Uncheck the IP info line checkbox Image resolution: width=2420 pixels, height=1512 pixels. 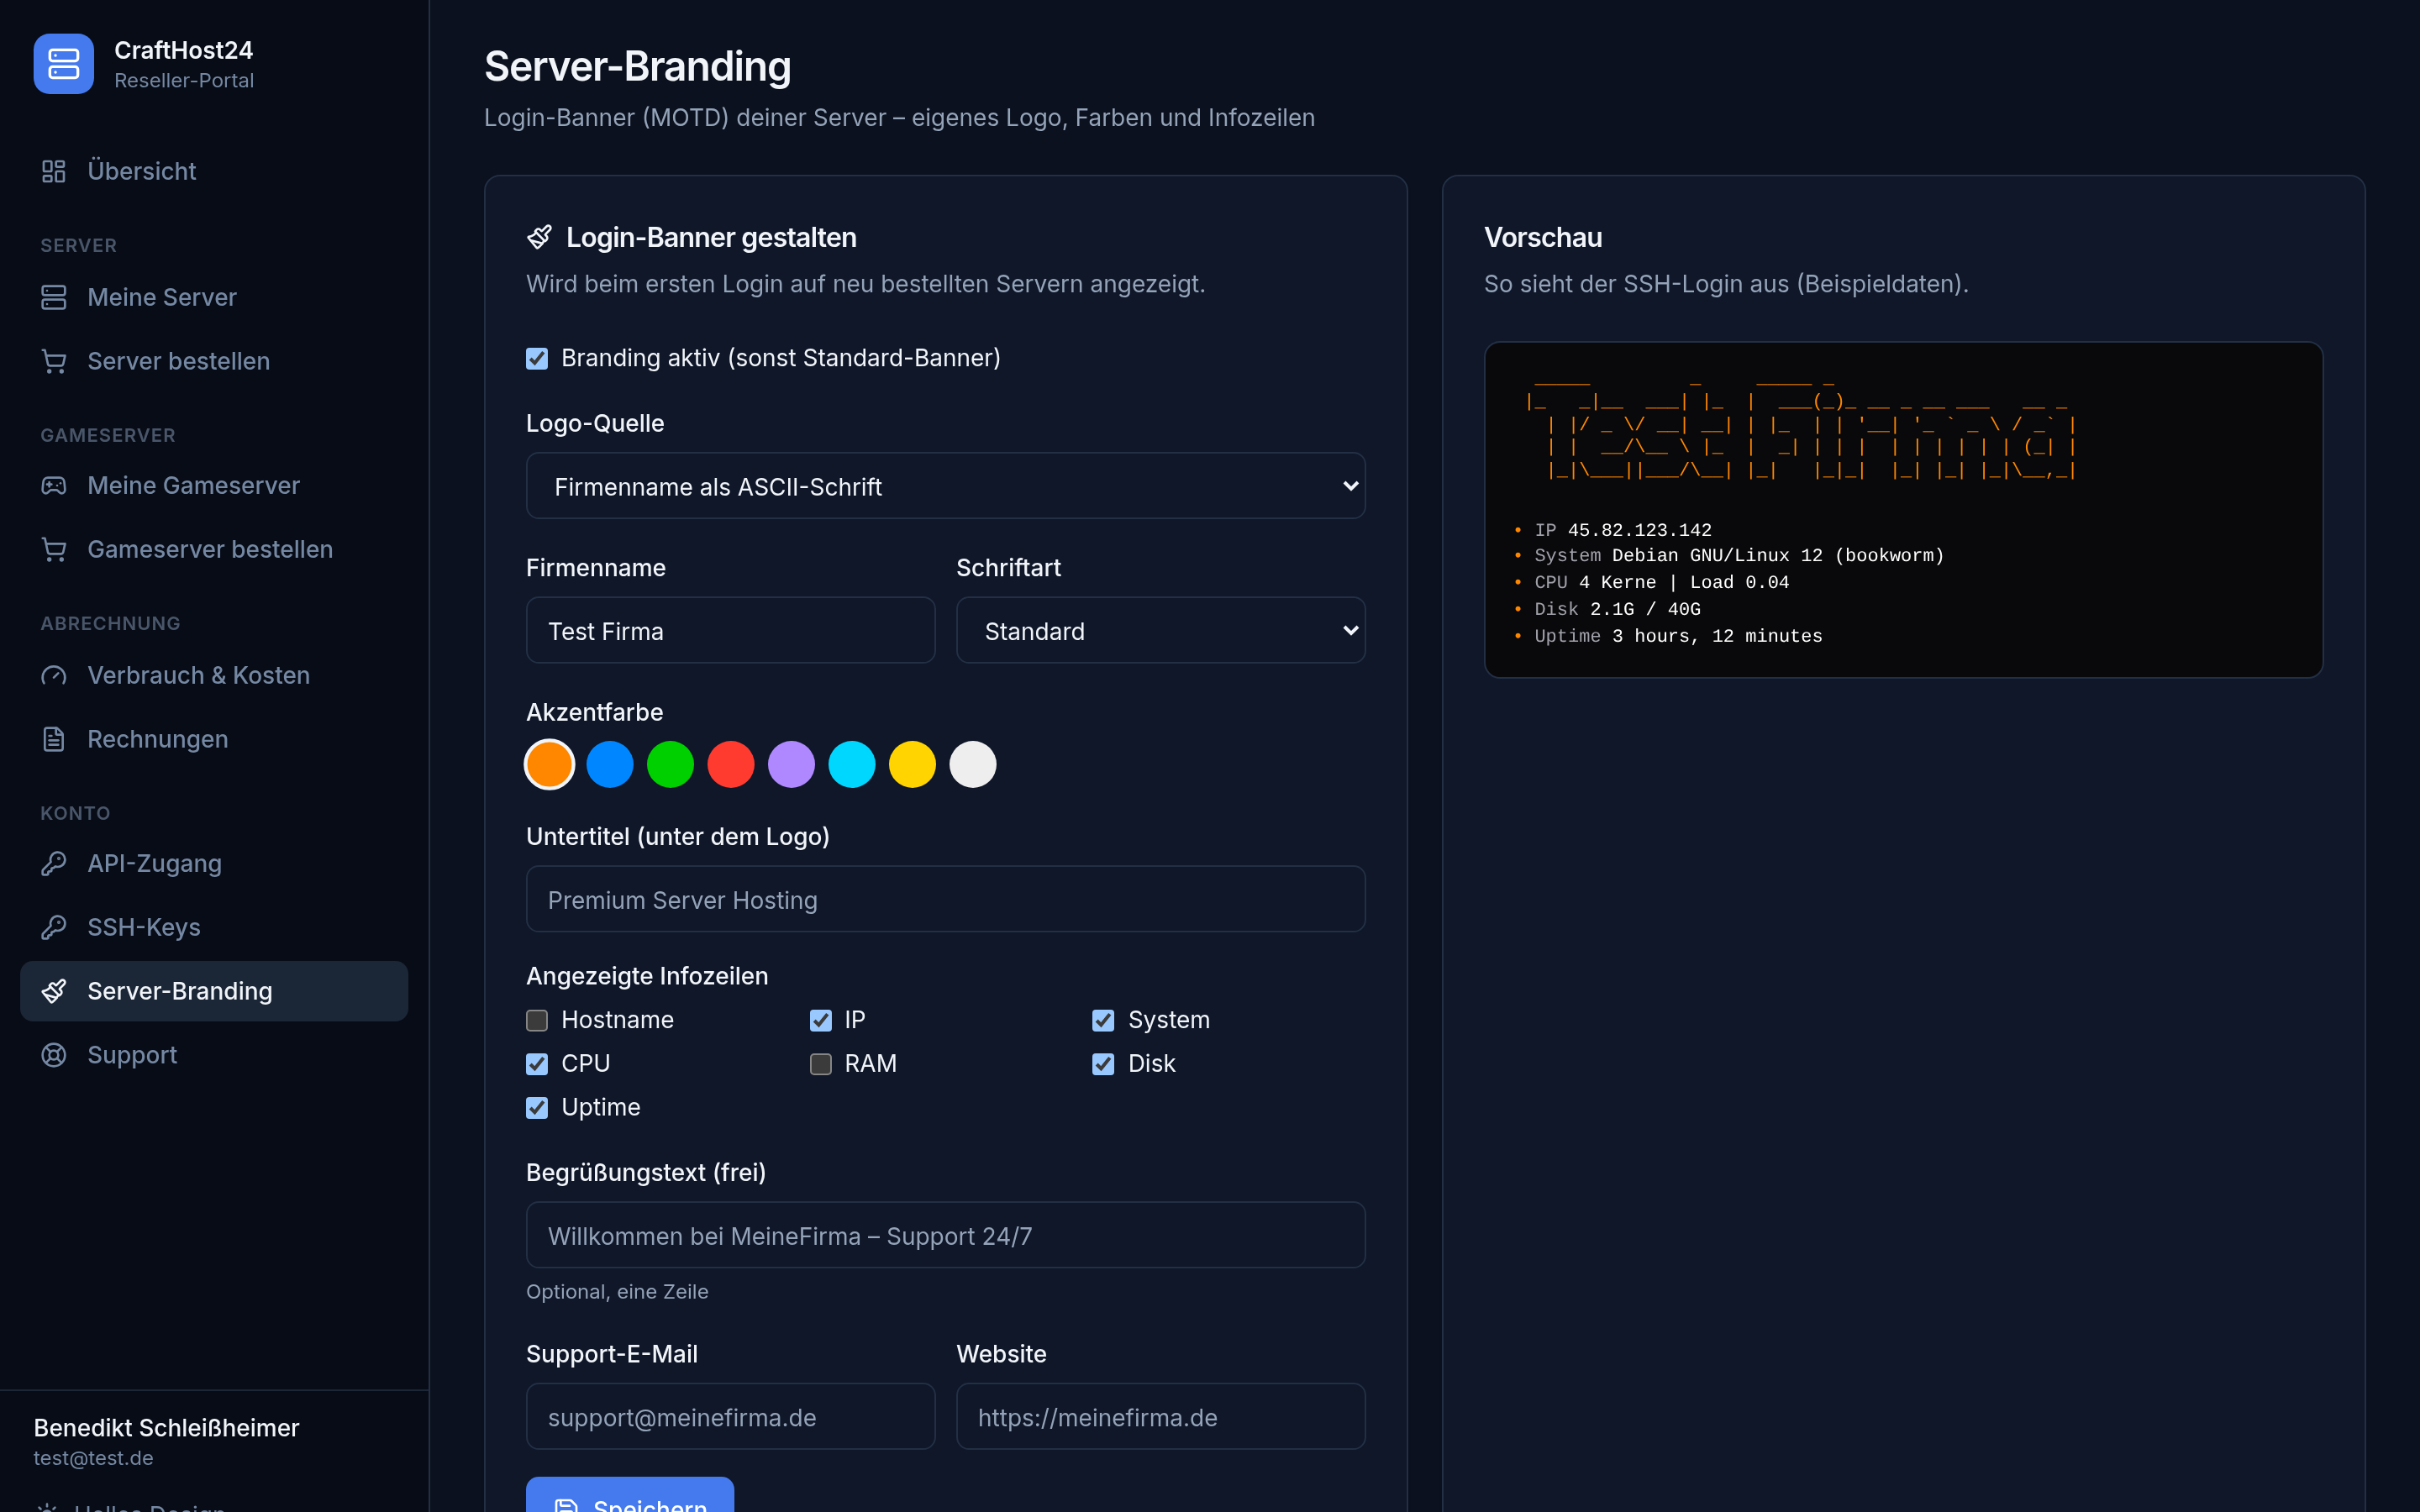point(820,1020)
